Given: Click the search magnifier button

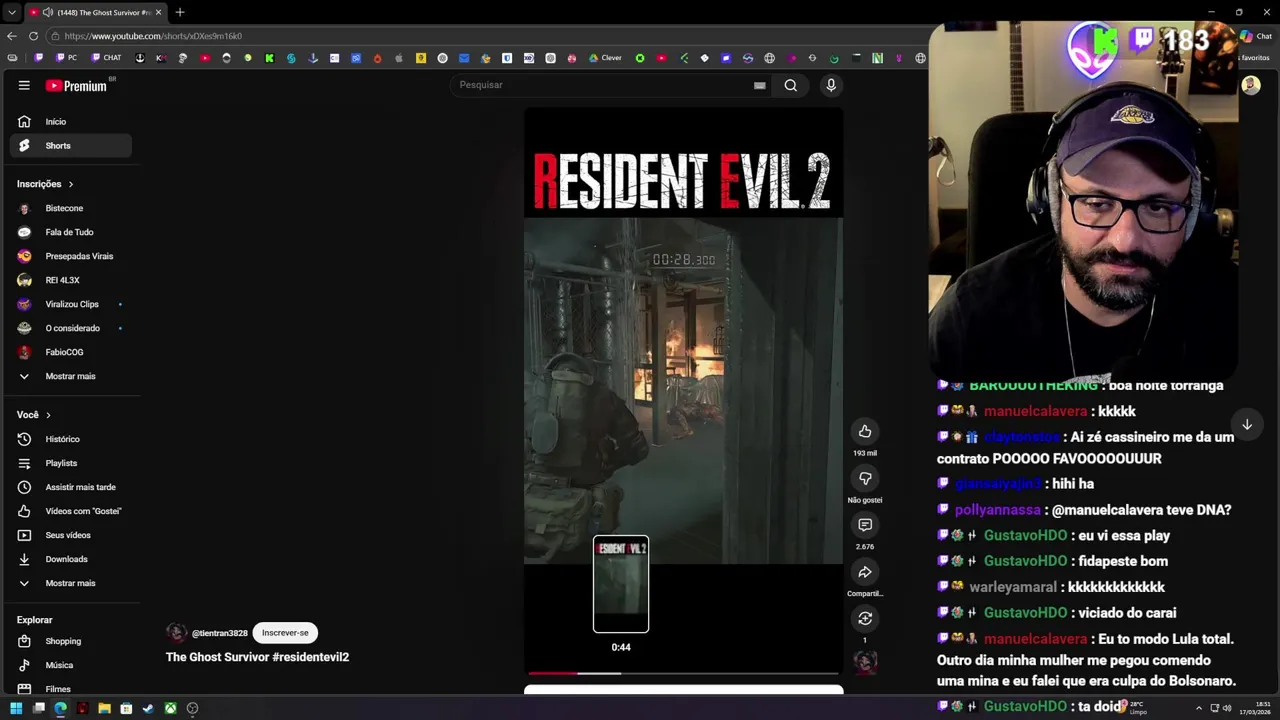Looking at the screenshot, I should point(791,85).
